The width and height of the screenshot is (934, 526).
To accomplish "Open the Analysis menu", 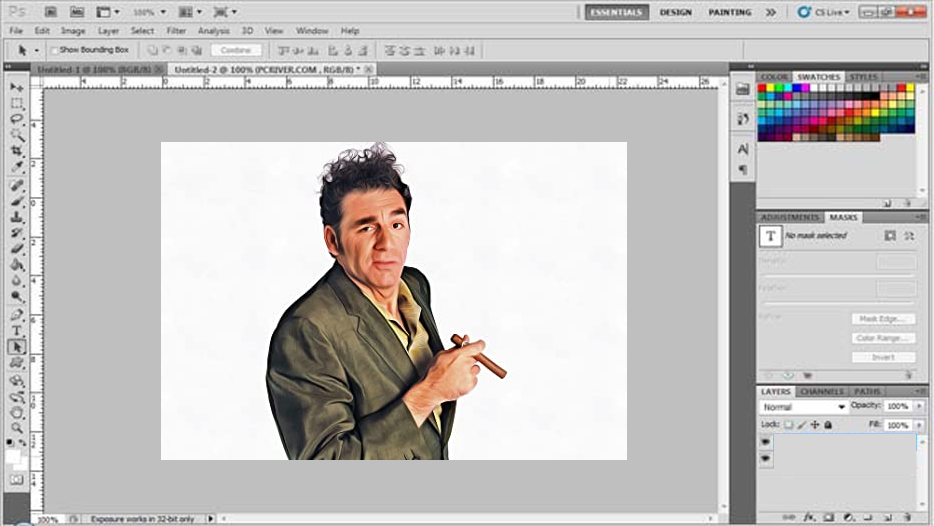I will pyautogui.click(x=213, y=31).
